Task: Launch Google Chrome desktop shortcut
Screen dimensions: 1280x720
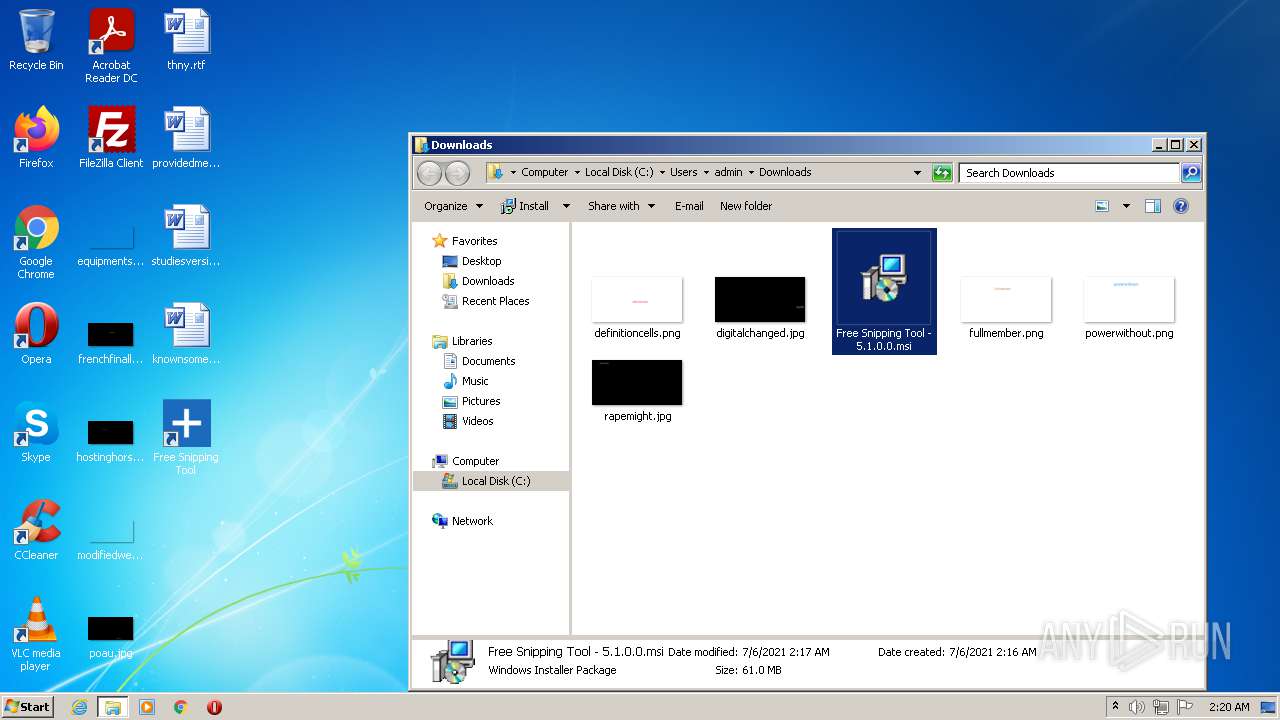Action: tap(36, 242)
